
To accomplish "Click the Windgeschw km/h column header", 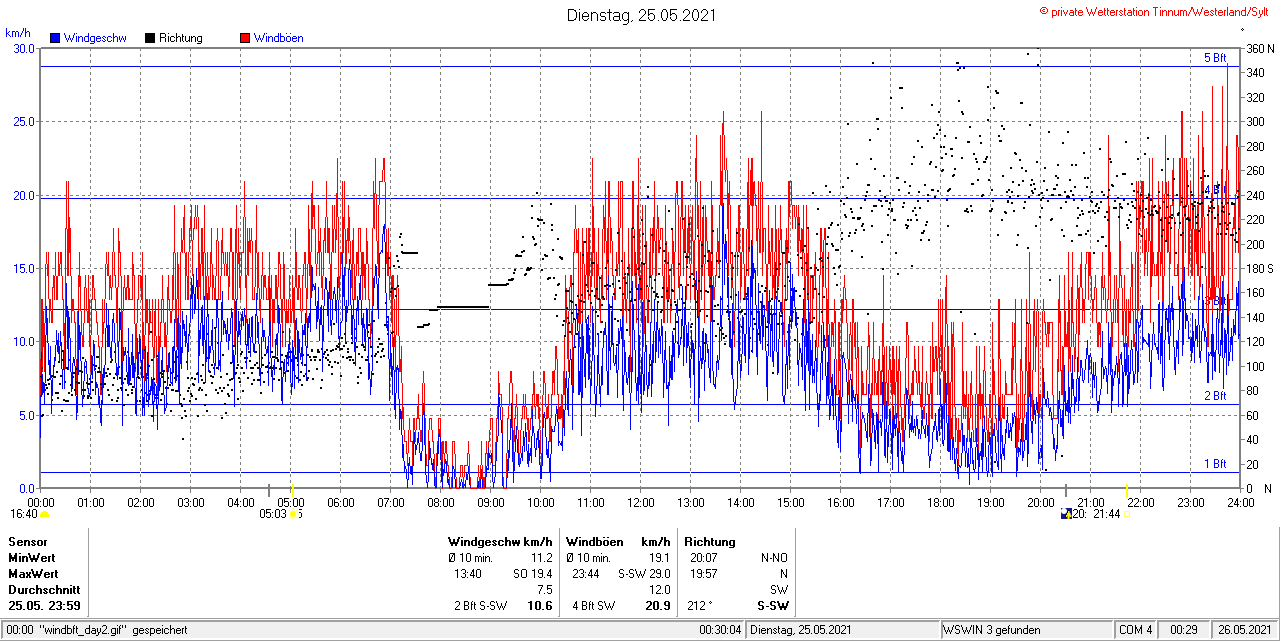I will [x=500, y=541].
